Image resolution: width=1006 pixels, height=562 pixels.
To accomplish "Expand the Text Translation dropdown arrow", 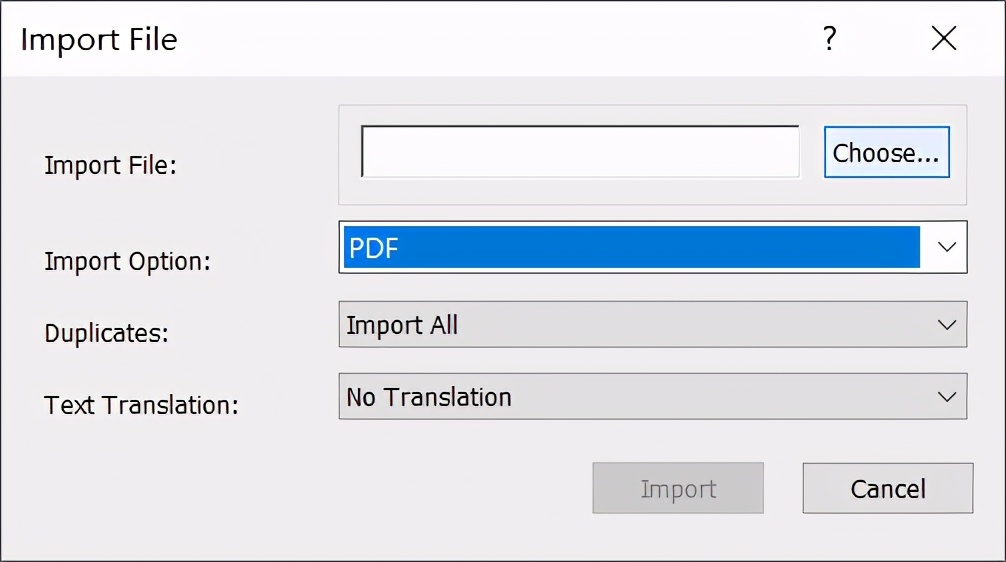I will point(946,396).
